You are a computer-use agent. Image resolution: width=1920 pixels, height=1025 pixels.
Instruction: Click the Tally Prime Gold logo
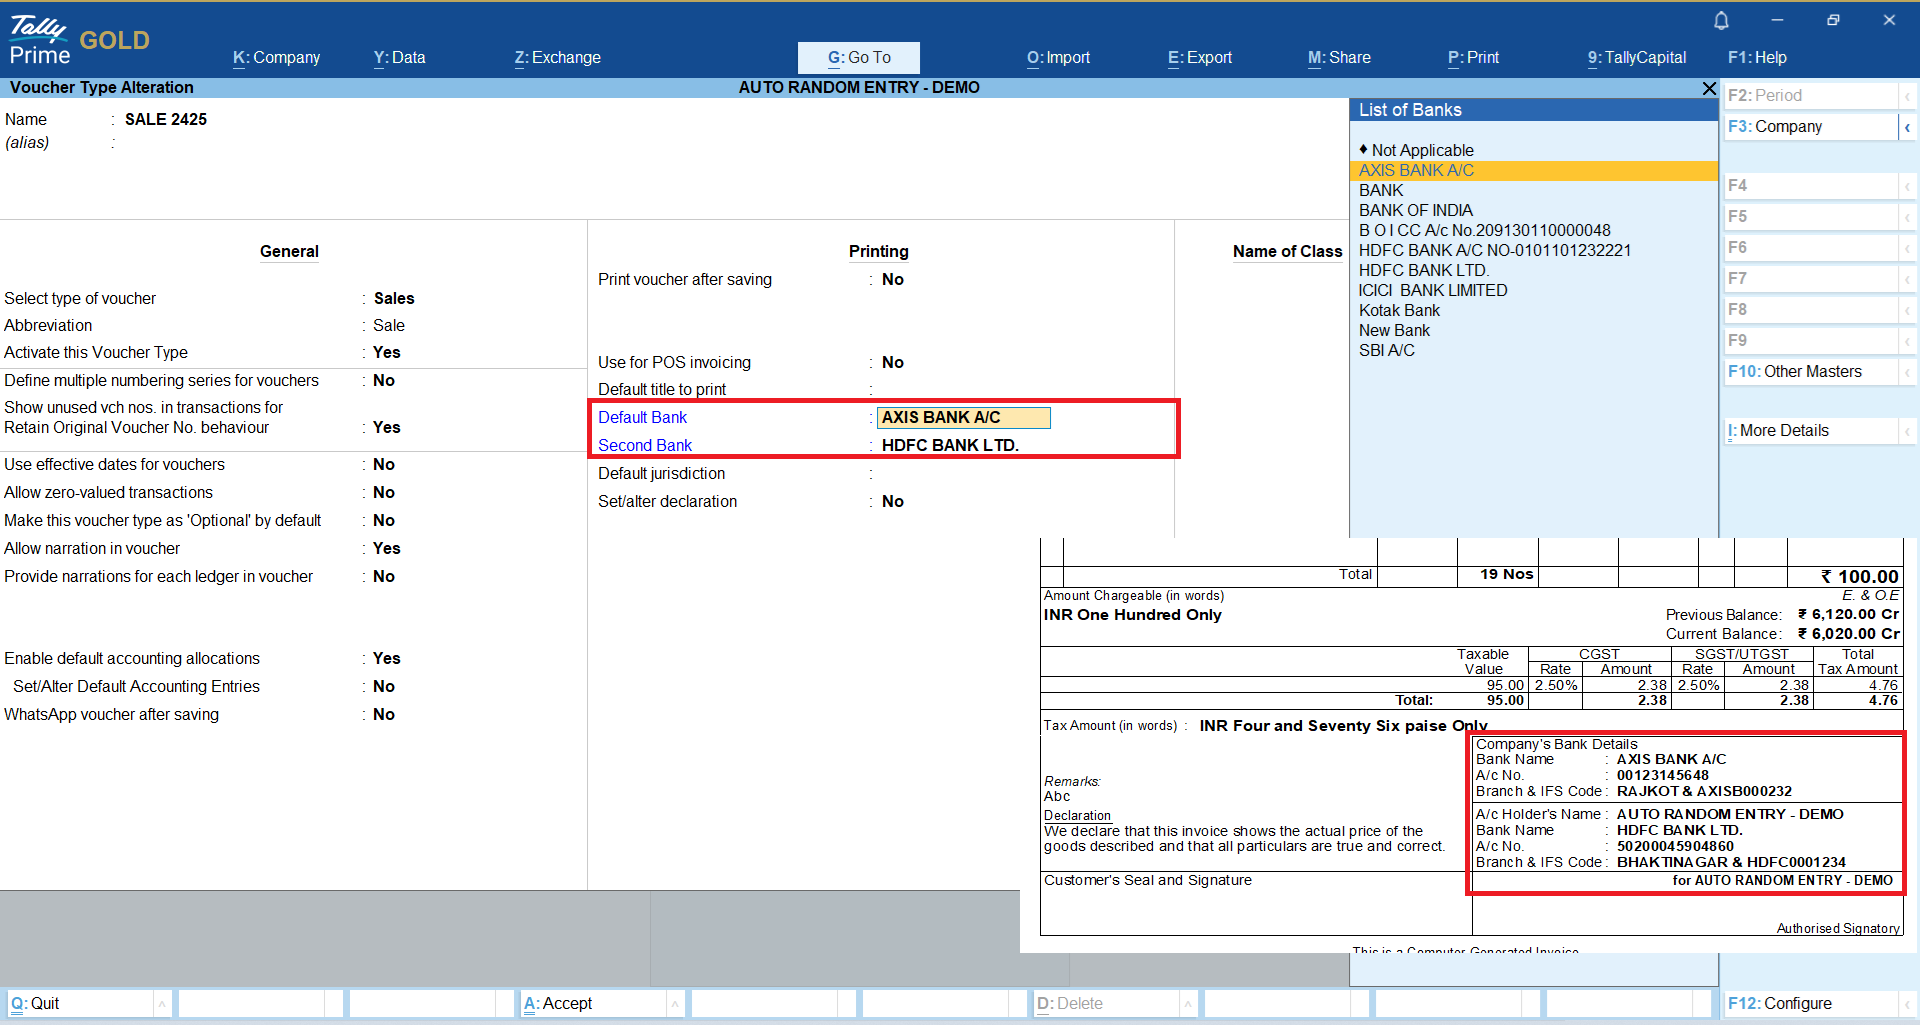[x=78, y=40]
